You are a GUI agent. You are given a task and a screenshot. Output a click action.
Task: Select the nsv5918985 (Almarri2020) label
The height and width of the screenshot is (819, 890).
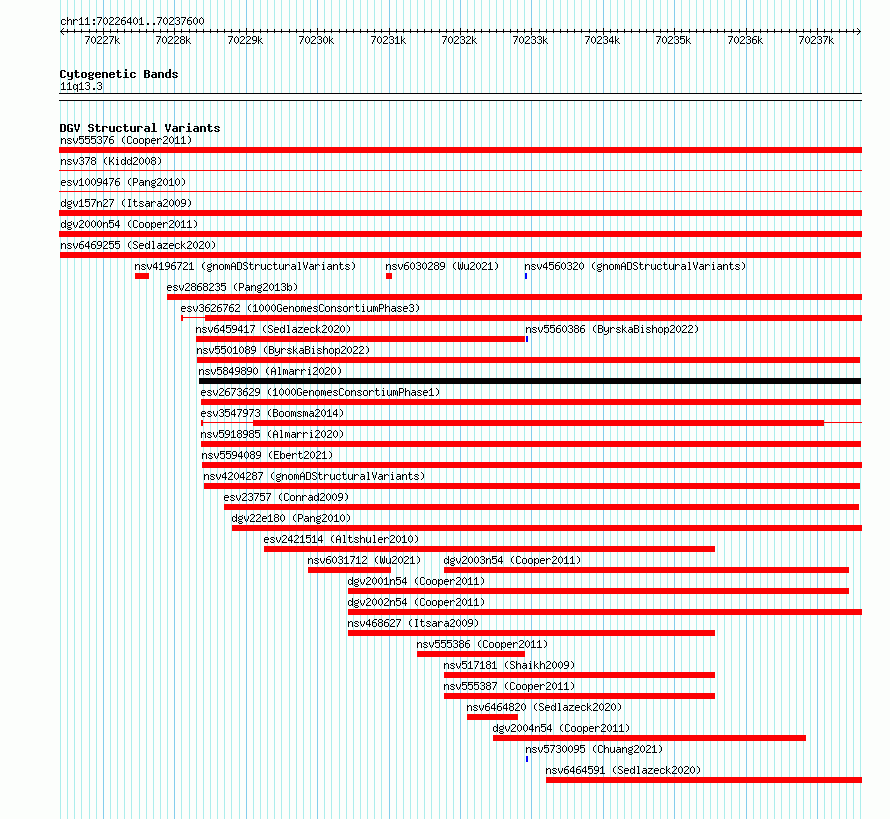click(272, 434)
